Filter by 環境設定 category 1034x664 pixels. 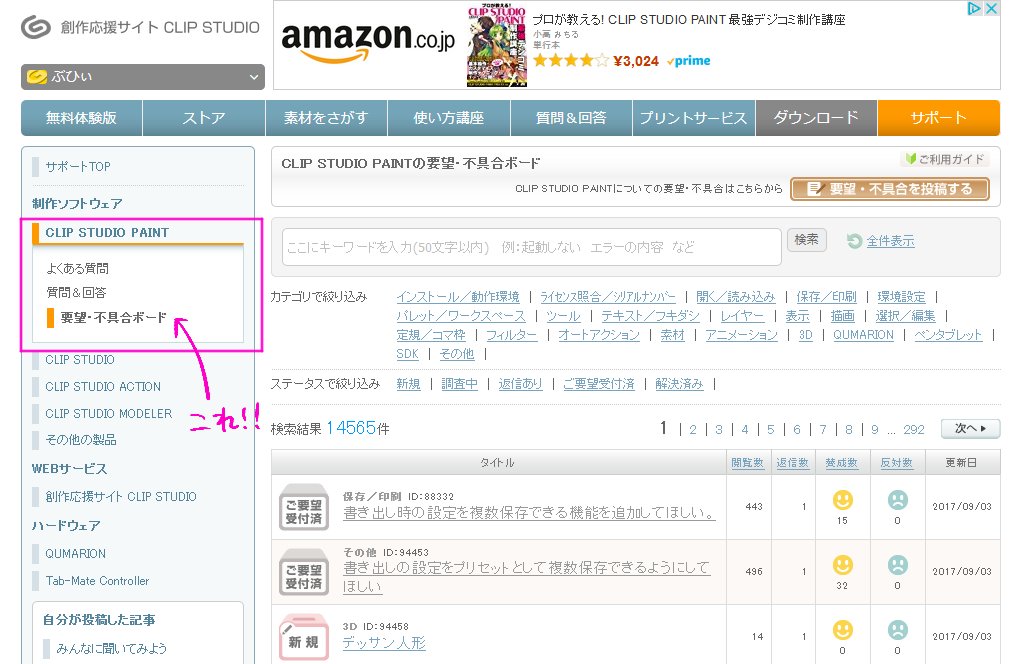tap(901, 297)
